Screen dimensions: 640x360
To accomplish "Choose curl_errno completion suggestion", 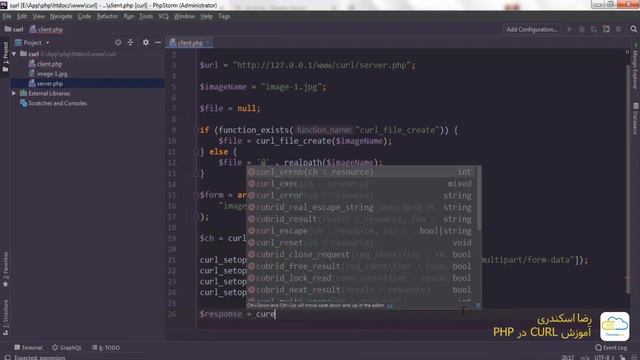I will coord(361,172).
